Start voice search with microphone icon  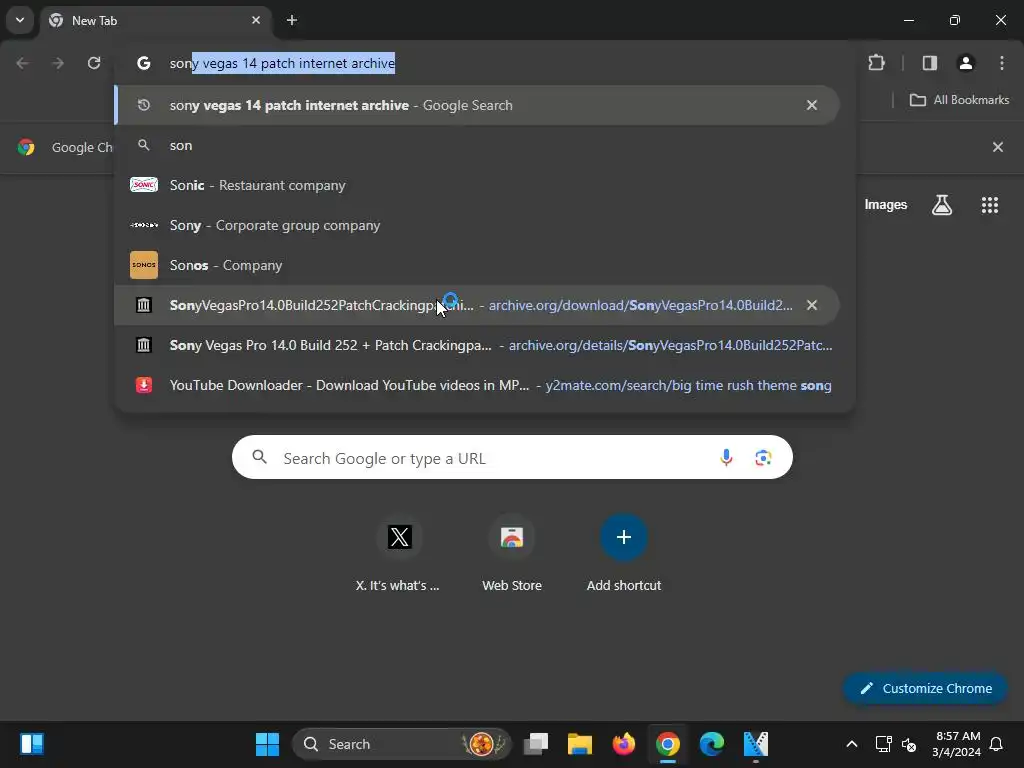tap(726, 458)
